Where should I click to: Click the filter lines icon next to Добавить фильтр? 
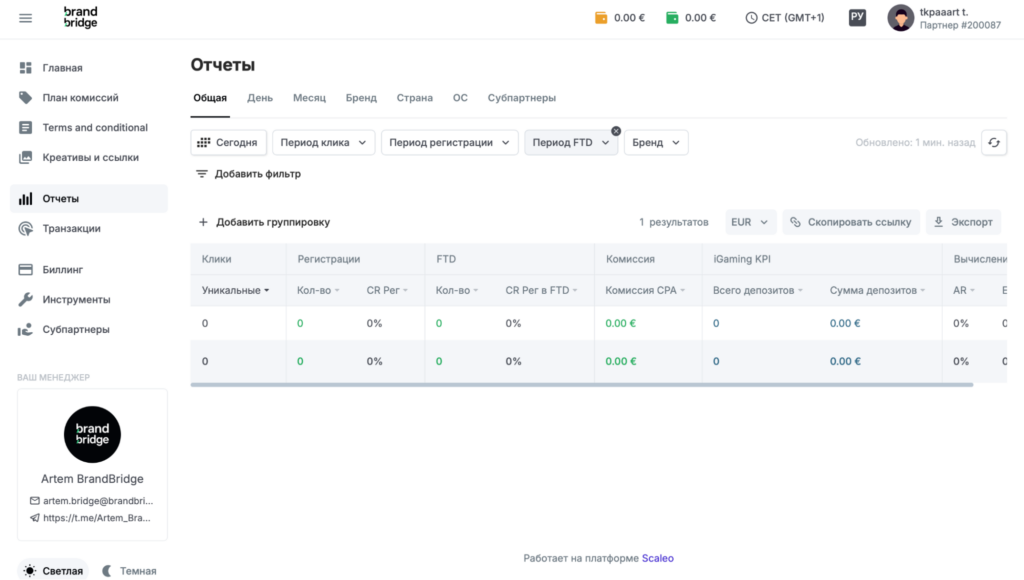202,174
